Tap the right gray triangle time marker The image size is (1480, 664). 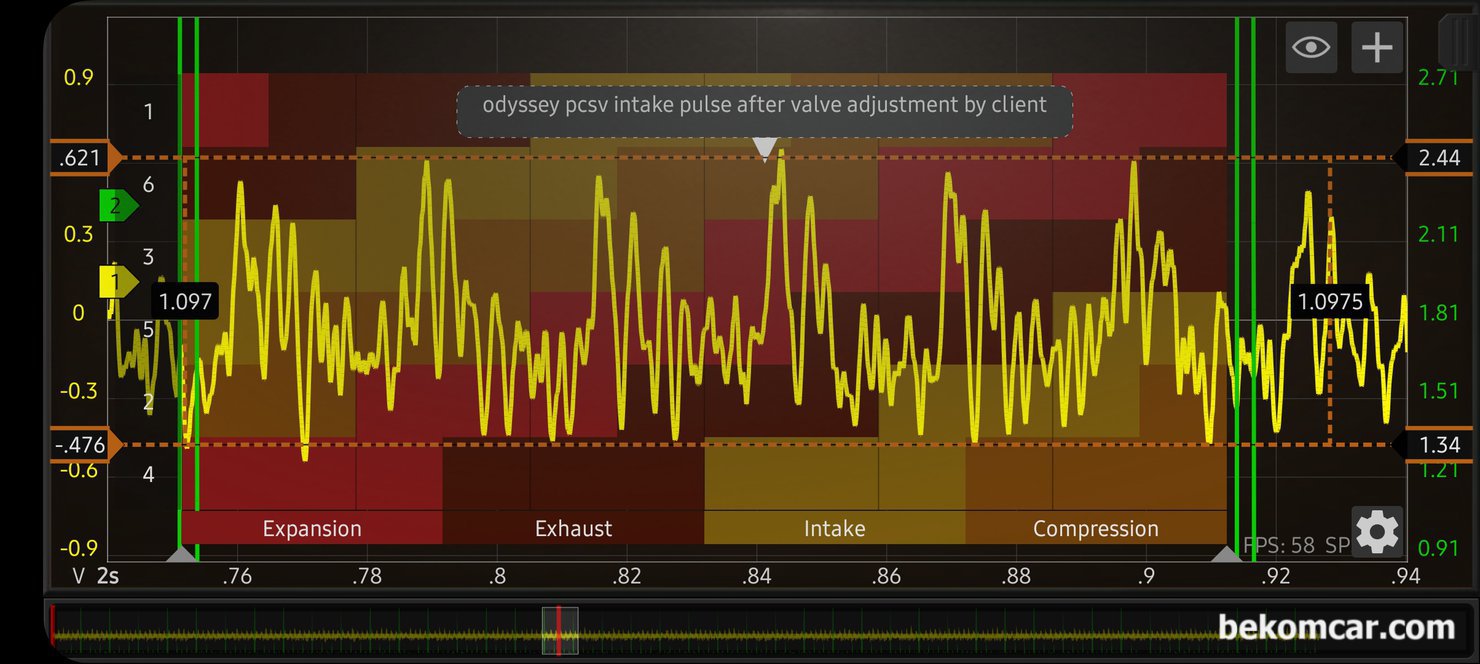[x=1227, y=553]
